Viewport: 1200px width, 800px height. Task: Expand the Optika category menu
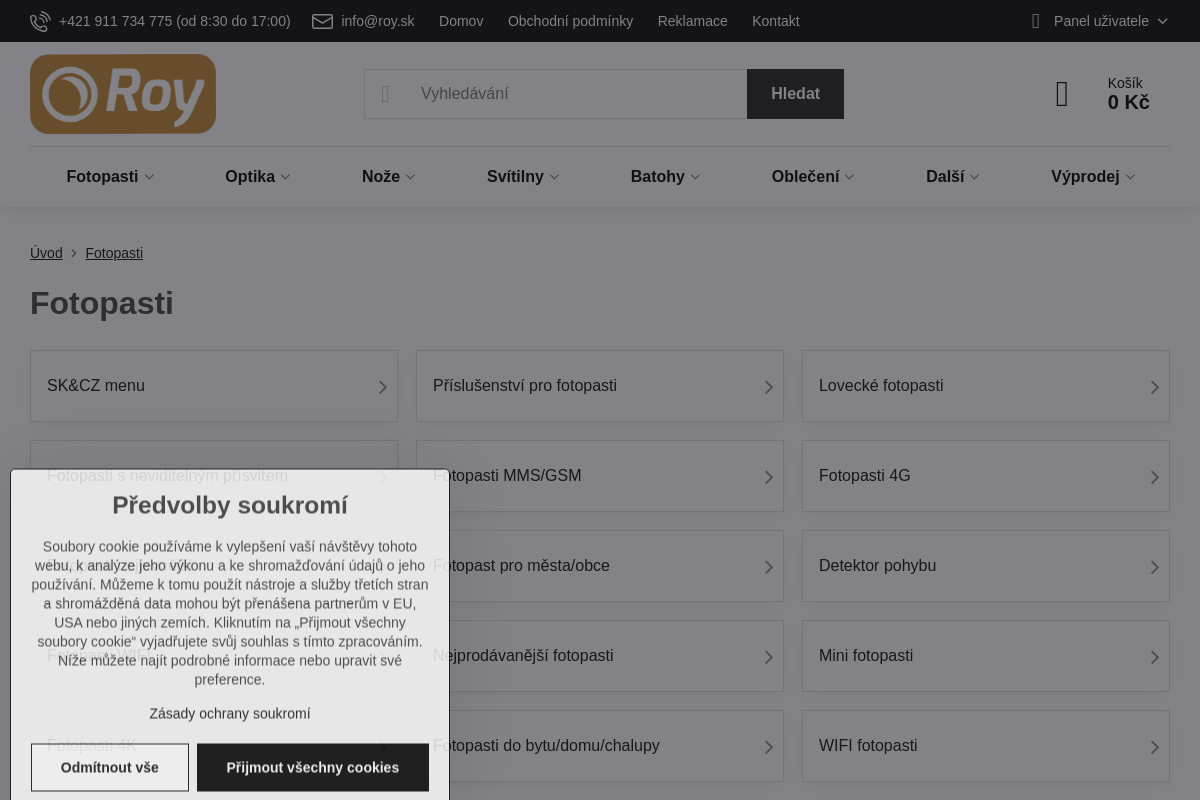tap(257, 176)
